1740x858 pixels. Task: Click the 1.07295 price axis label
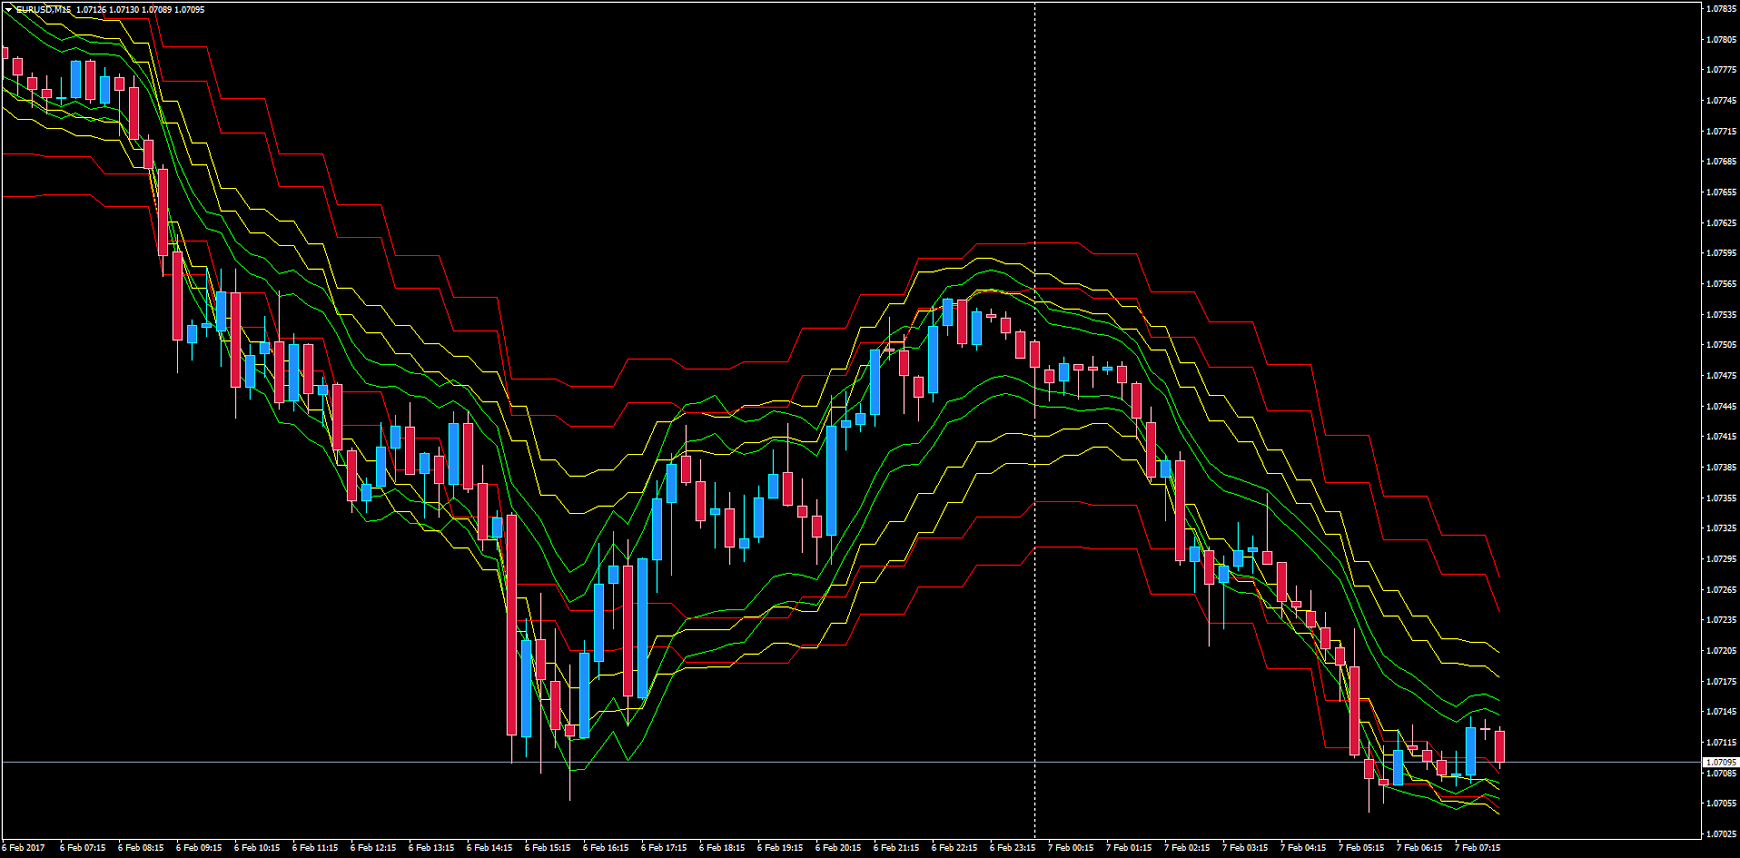(1720, 559)
